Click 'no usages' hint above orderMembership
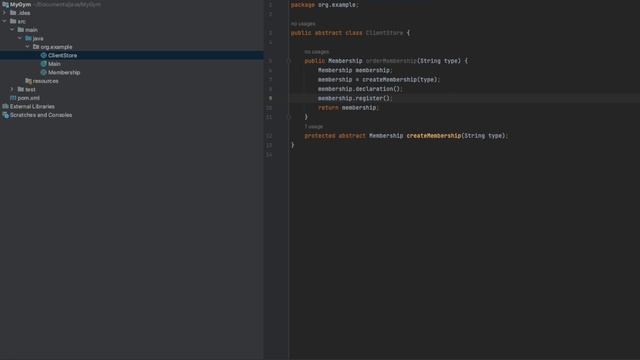Screen dimensions: 640x360 tap(317, 52)
